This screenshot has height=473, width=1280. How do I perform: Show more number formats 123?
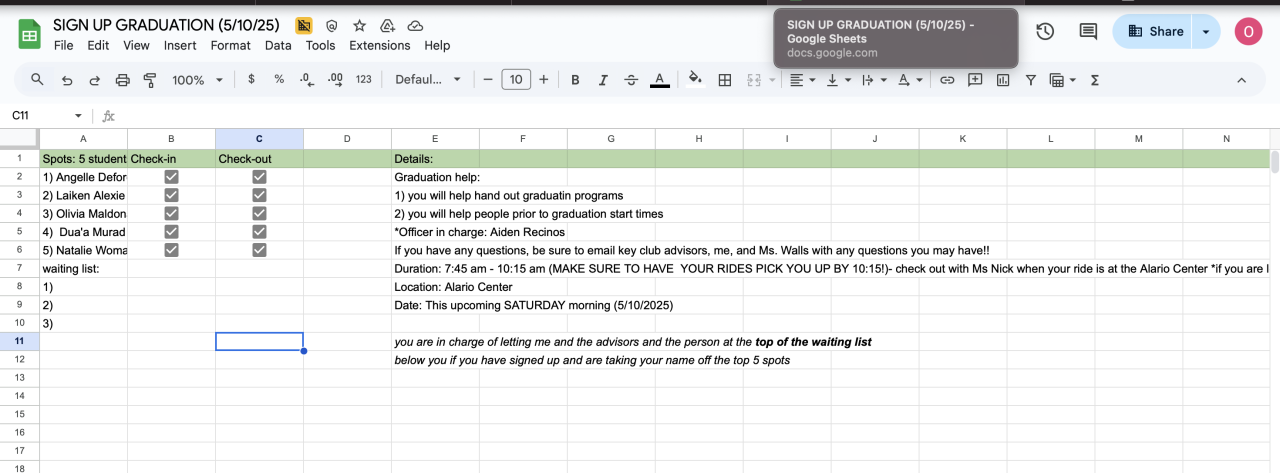pos(364,80)
